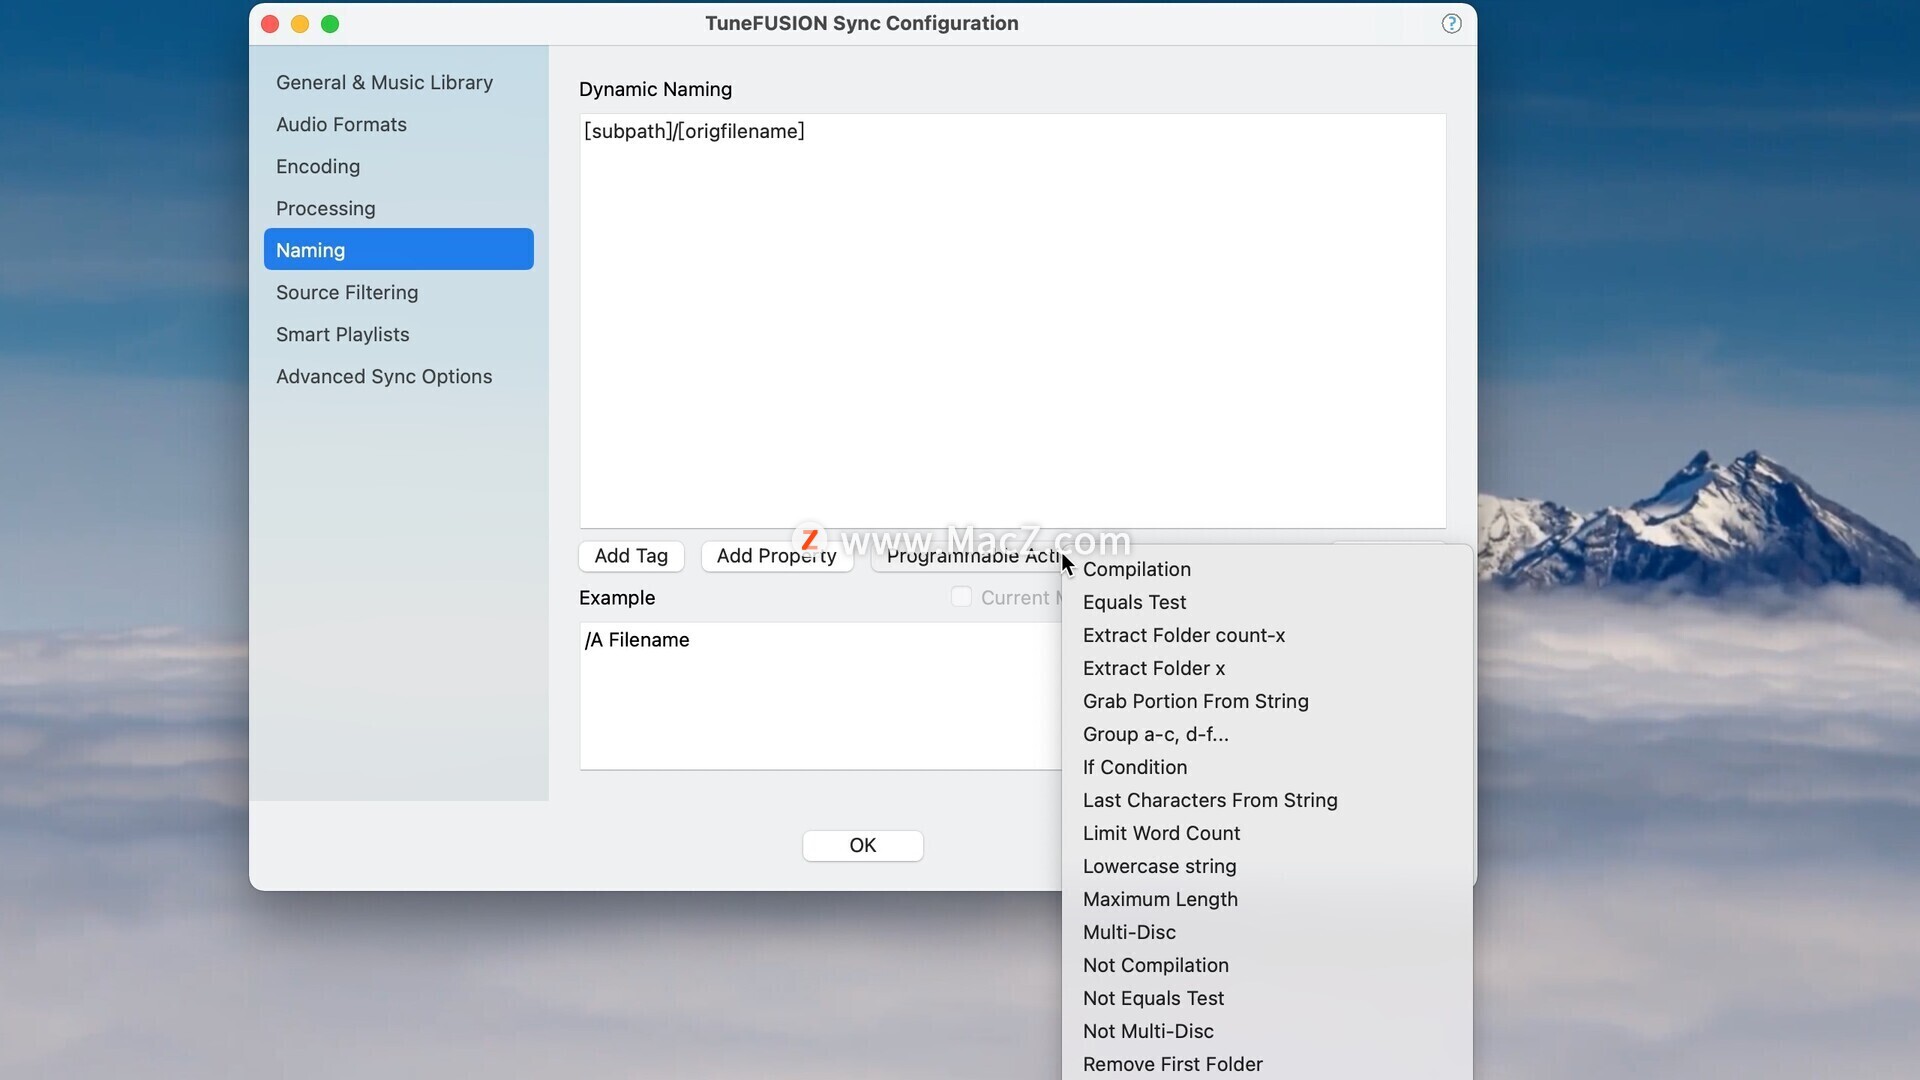Close the window with red button

click(270, 24)
